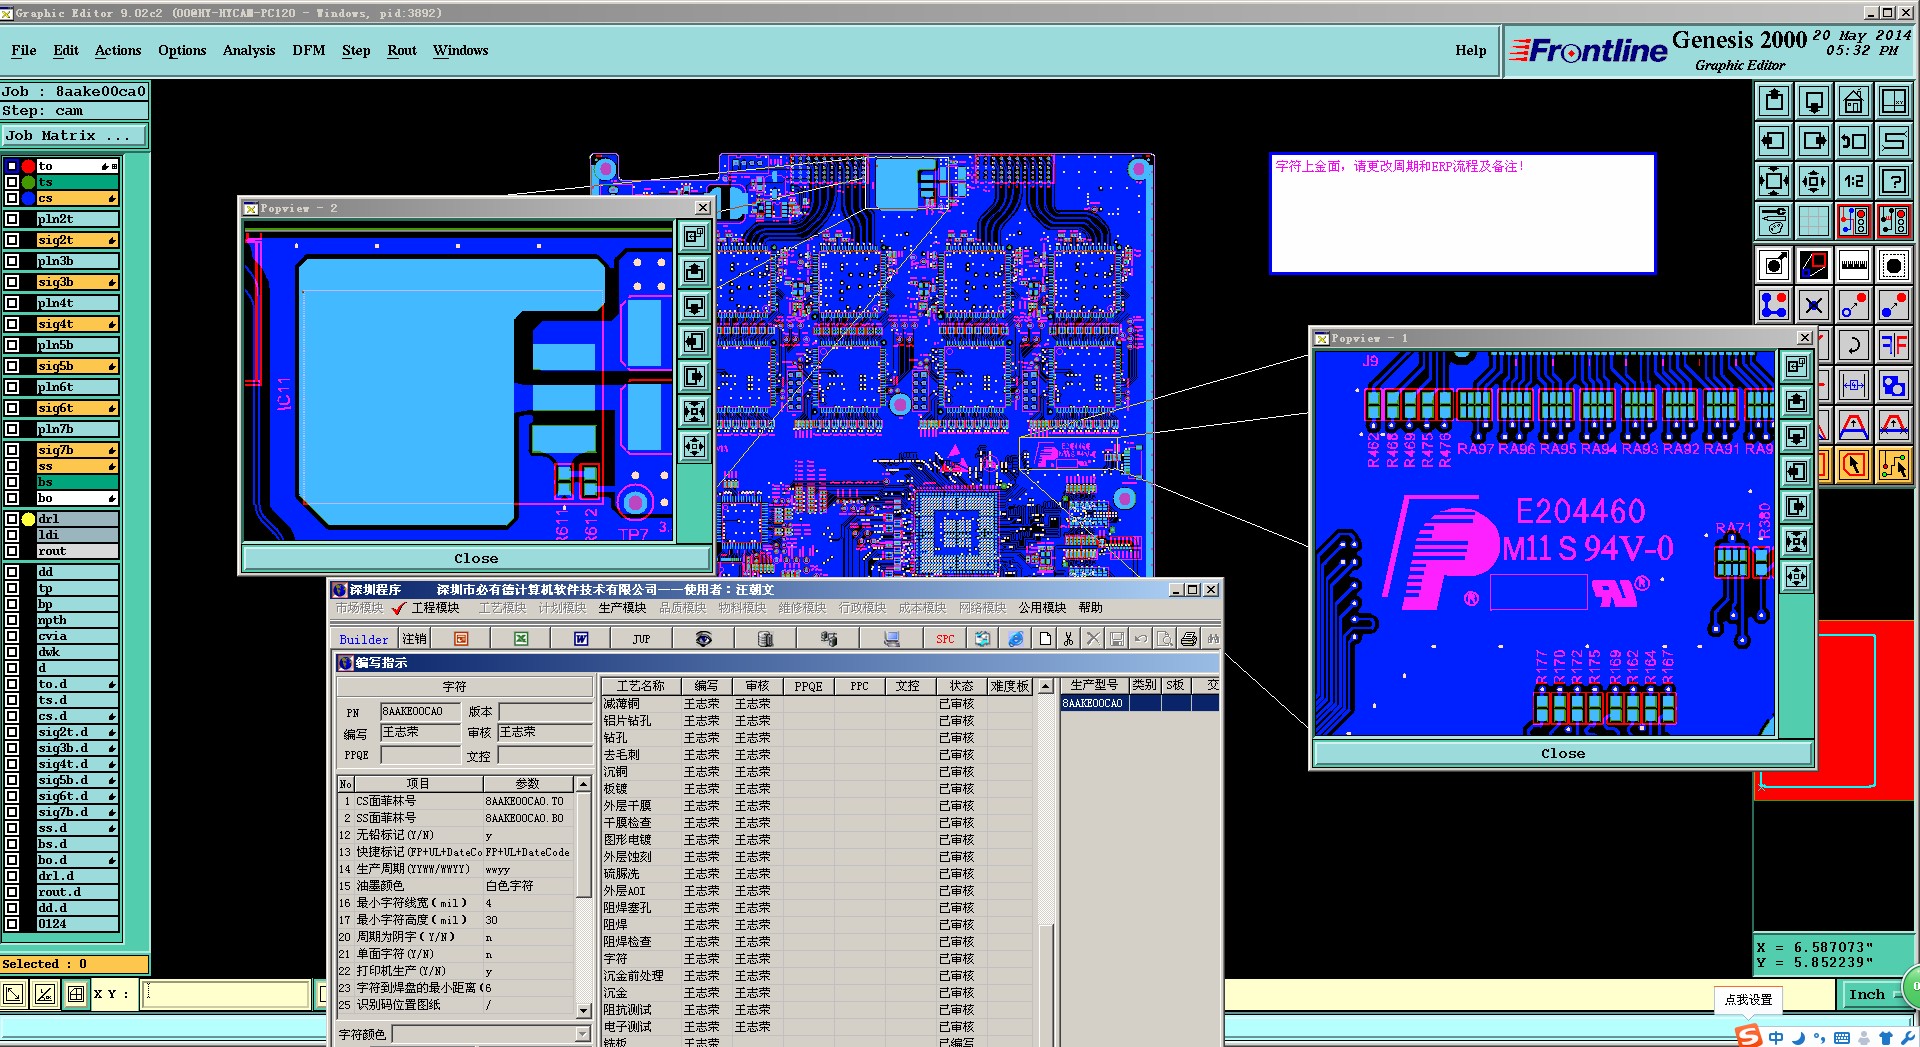Toggle the 'cs' layer display checkbox
This screenshot has height=1047, width=1920.
point(12,198)
